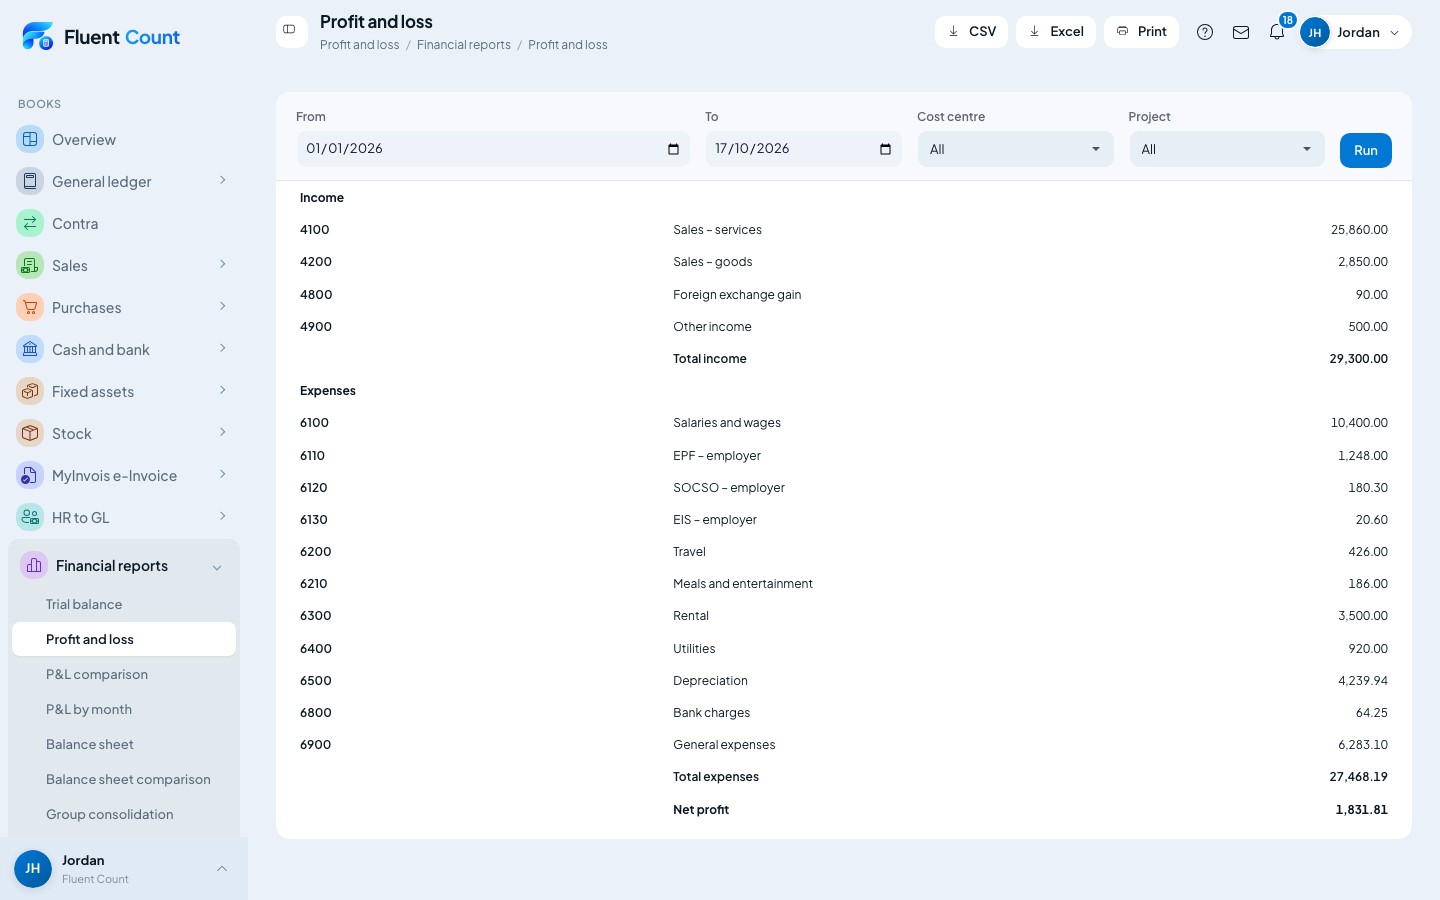Open the To date calendar picker
The width and height of the screenshot is (1440, 900).
click(885, 149)
